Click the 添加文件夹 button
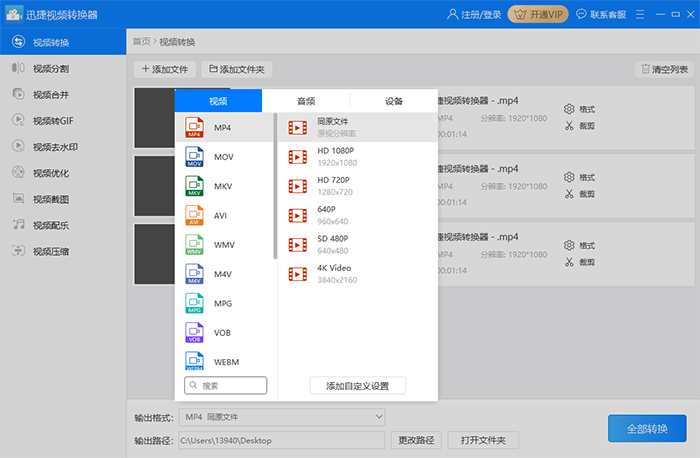The width and height of the screenshot is (700, 458). coord(237,69)
